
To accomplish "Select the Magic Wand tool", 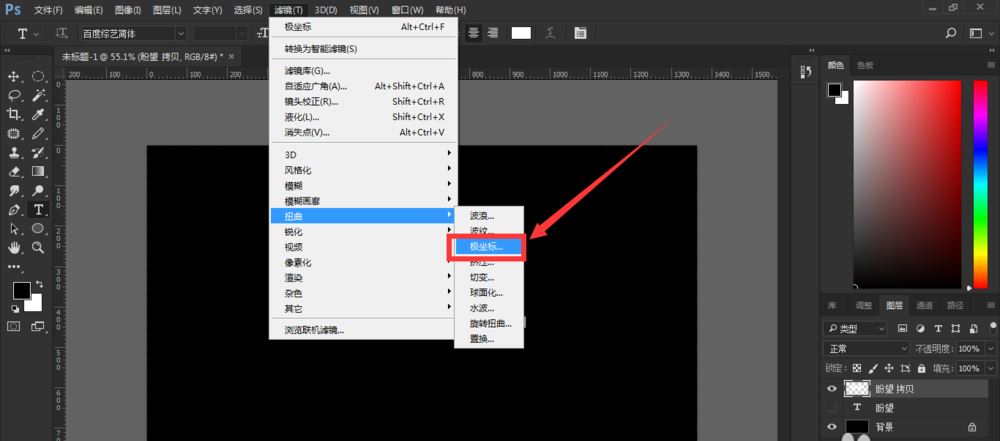I will (38, 95).
